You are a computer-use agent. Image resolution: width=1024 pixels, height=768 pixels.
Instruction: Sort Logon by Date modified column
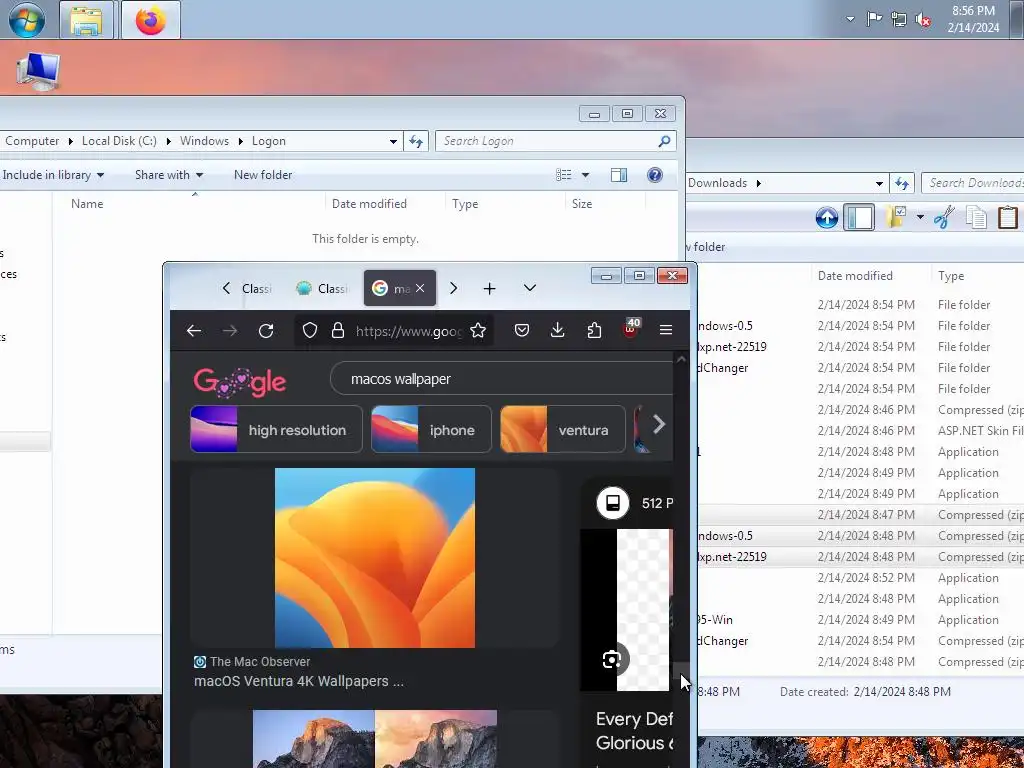tap(369, 204)
